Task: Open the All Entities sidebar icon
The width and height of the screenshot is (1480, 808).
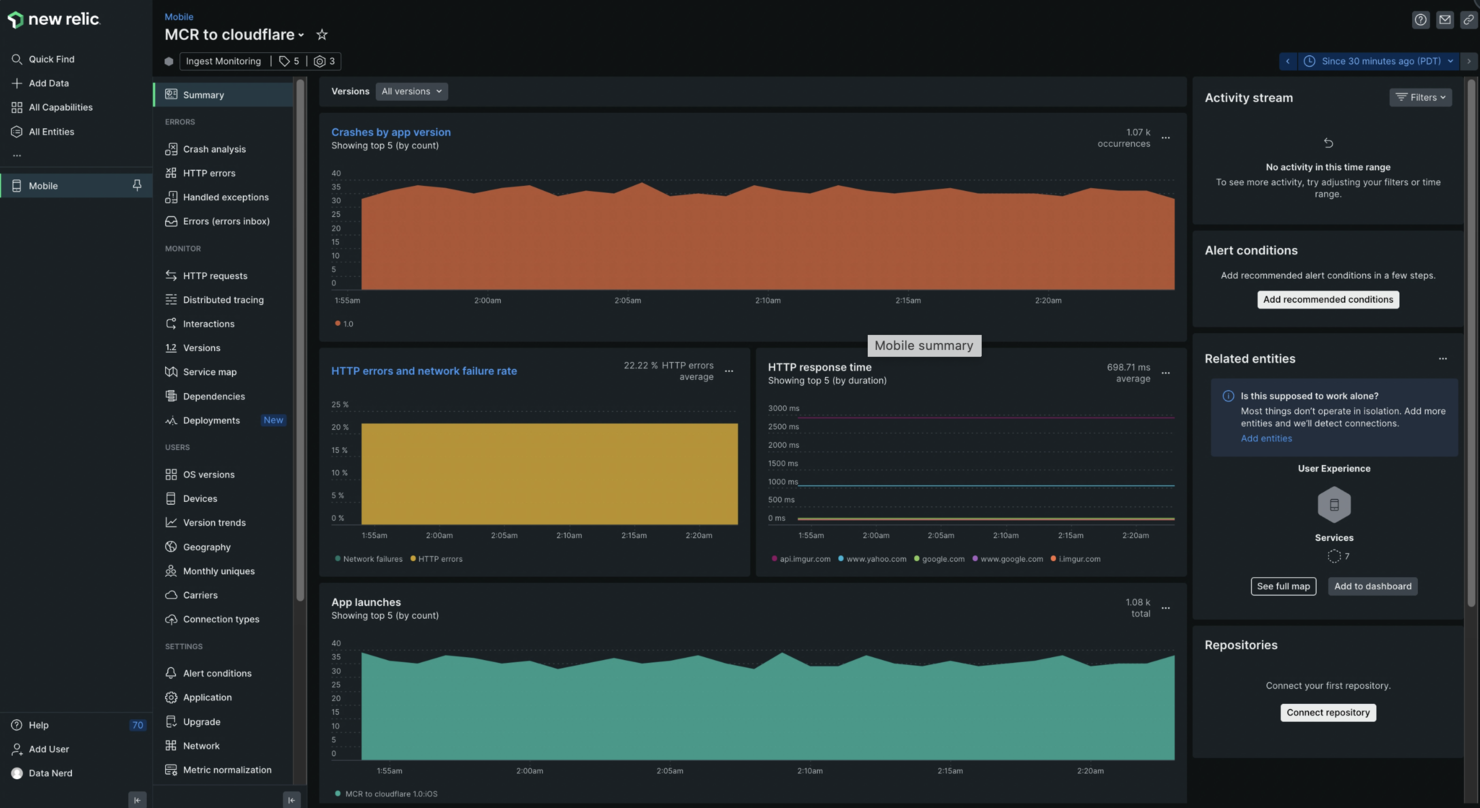Action: 15,131
